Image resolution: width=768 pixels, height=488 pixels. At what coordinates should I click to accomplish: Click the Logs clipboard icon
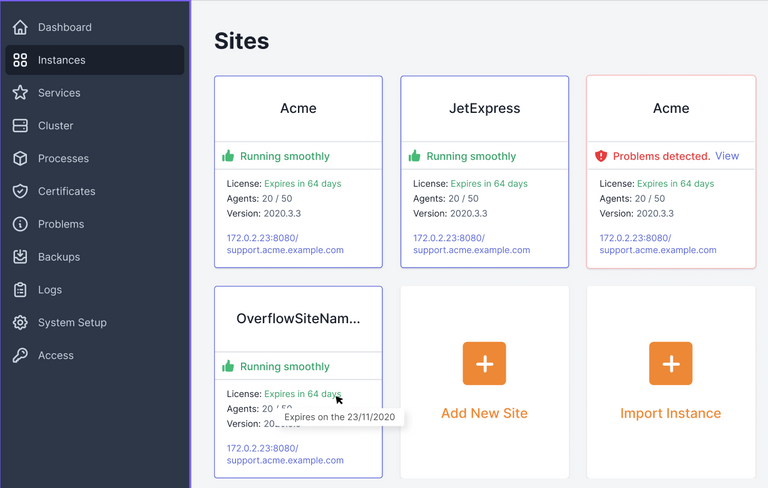20,290
